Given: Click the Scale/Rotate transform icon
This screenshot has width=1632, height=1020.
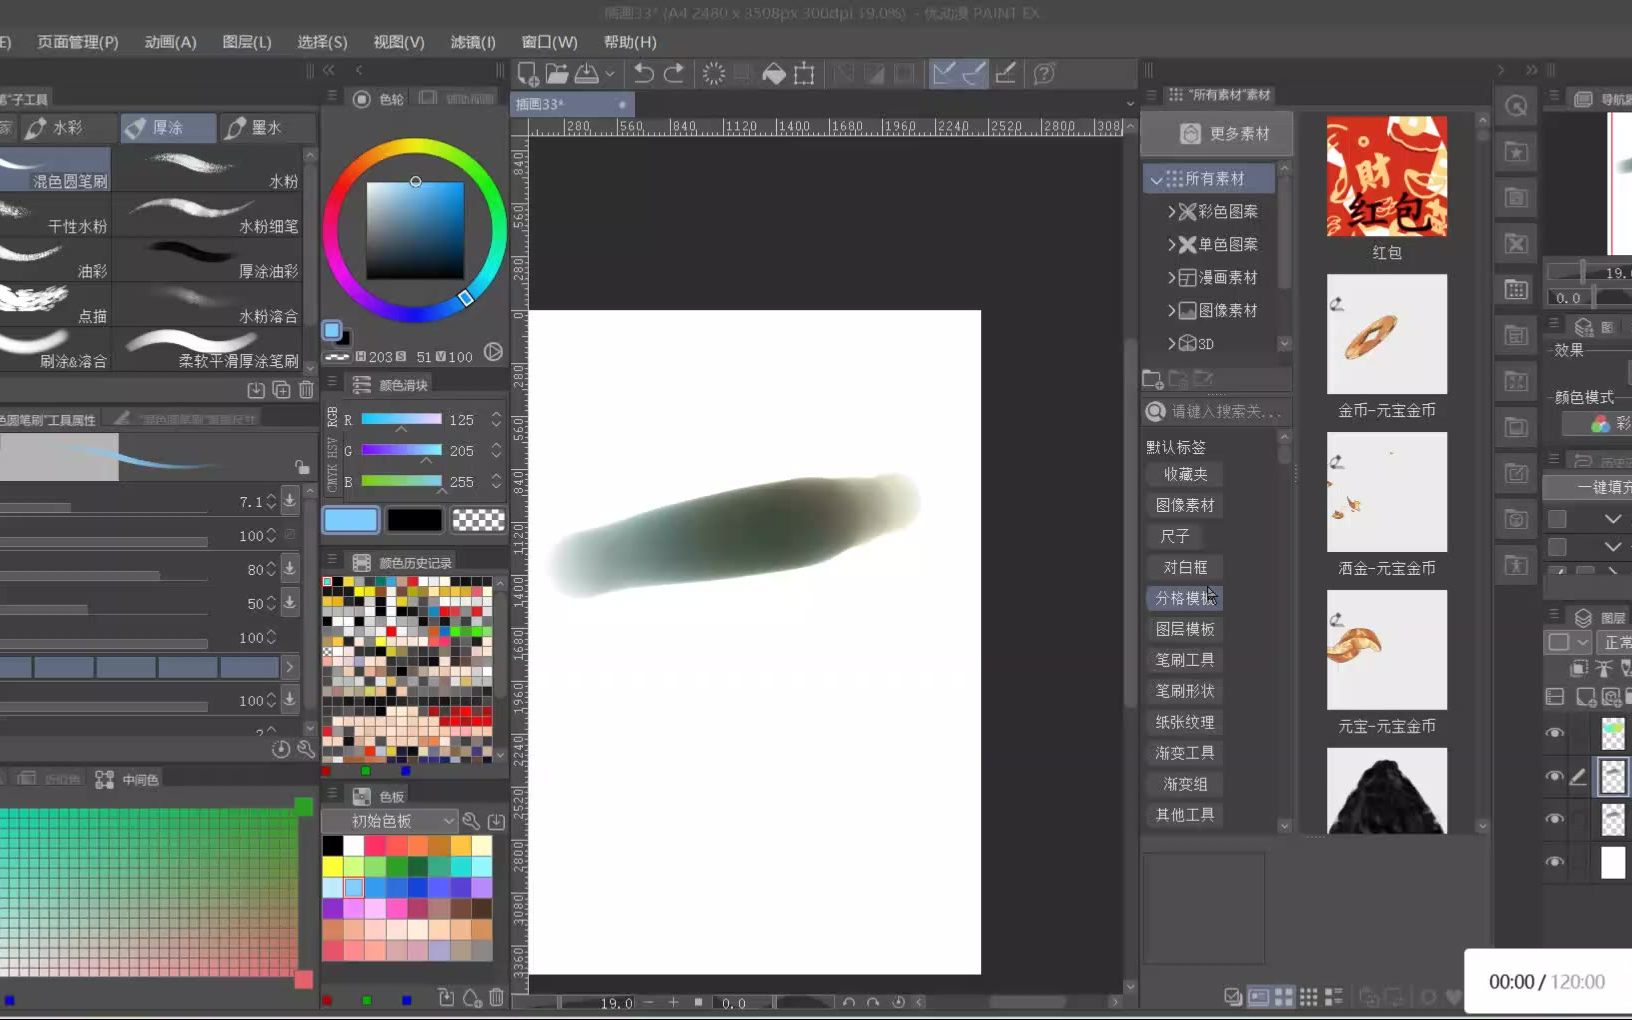Looking at the screenshot, I should pyautogui.click(x=804, y=74).
